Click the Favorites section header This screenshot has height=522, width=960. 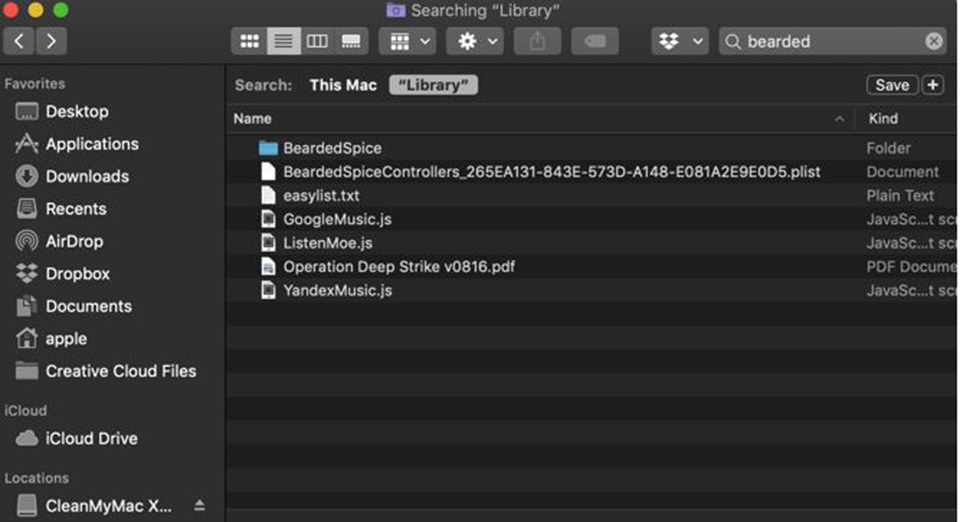coord(34,84)
